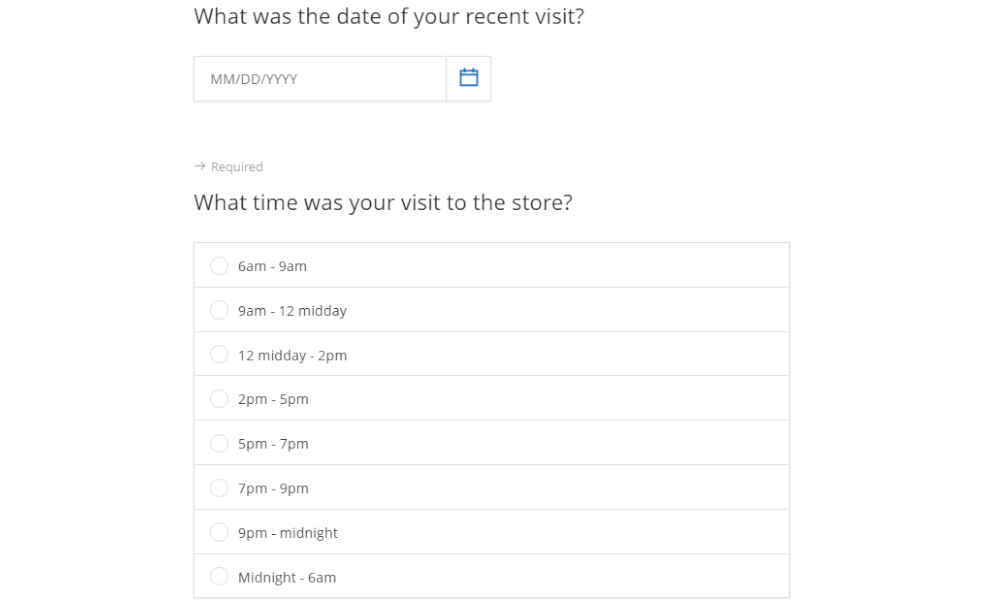
Task: Select the 2pm - 5pm radio circle
Action: [x=219, y=399]
